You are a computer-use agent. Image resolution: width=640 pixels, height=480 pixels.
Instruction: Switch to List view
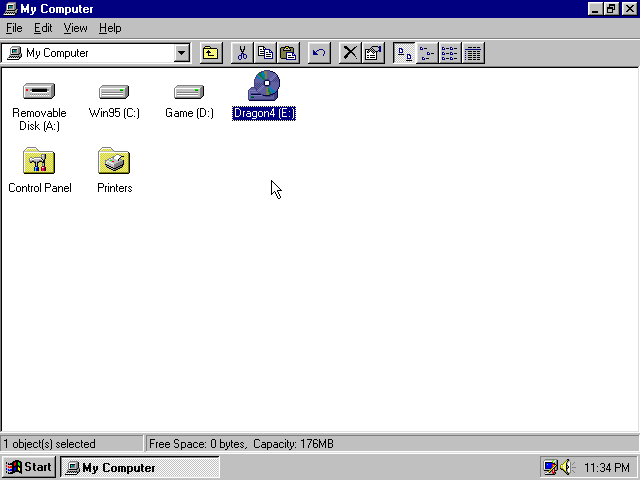[x=450, y=53]
